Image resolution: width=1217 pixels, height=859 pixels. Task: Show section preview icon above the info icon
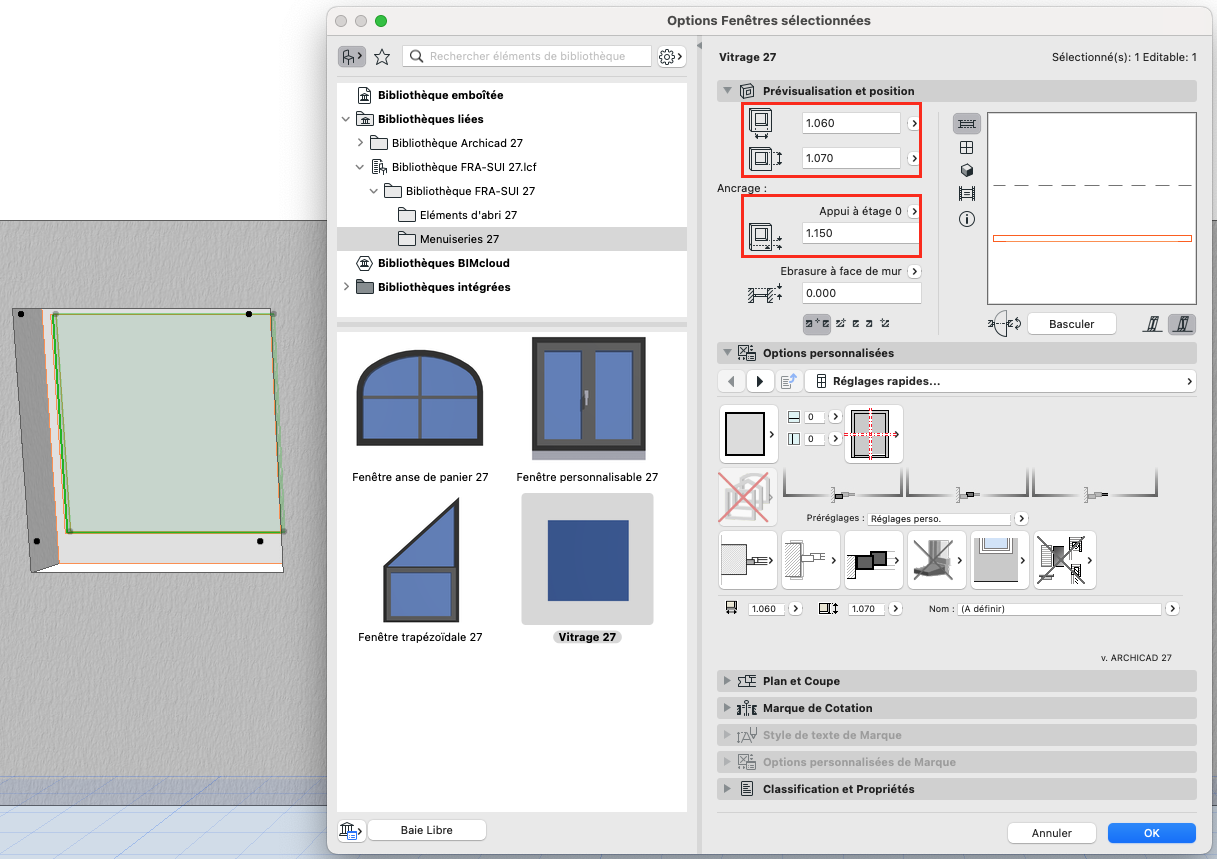966,193
